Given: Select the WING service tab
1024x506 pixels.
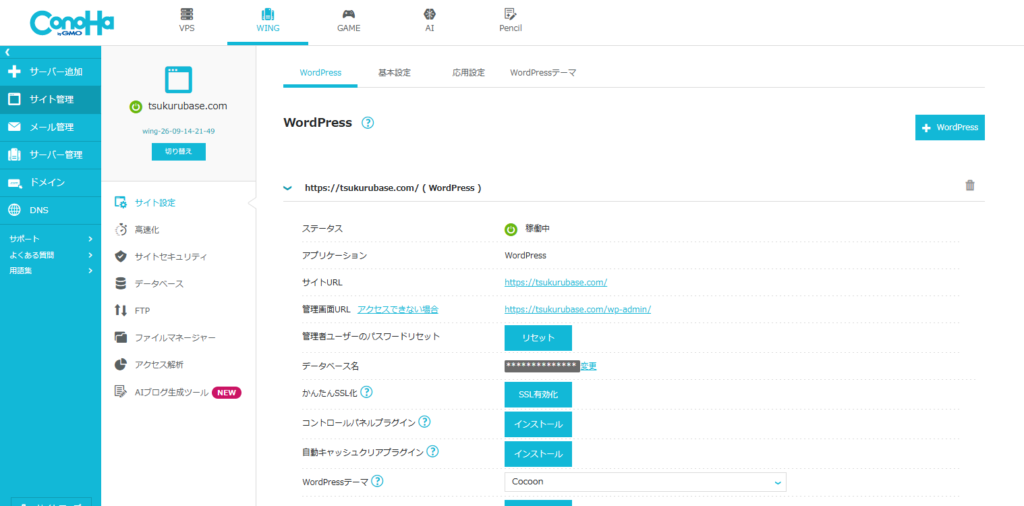Looking at the screenshot, I should coord(268,21).
